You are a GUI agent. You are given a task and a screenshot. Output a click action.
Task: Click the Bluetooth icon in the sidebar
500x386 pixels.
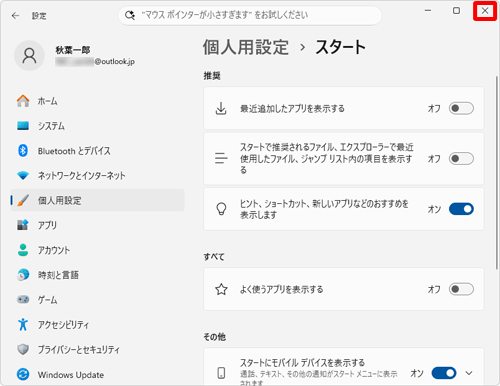click(23, 151)
